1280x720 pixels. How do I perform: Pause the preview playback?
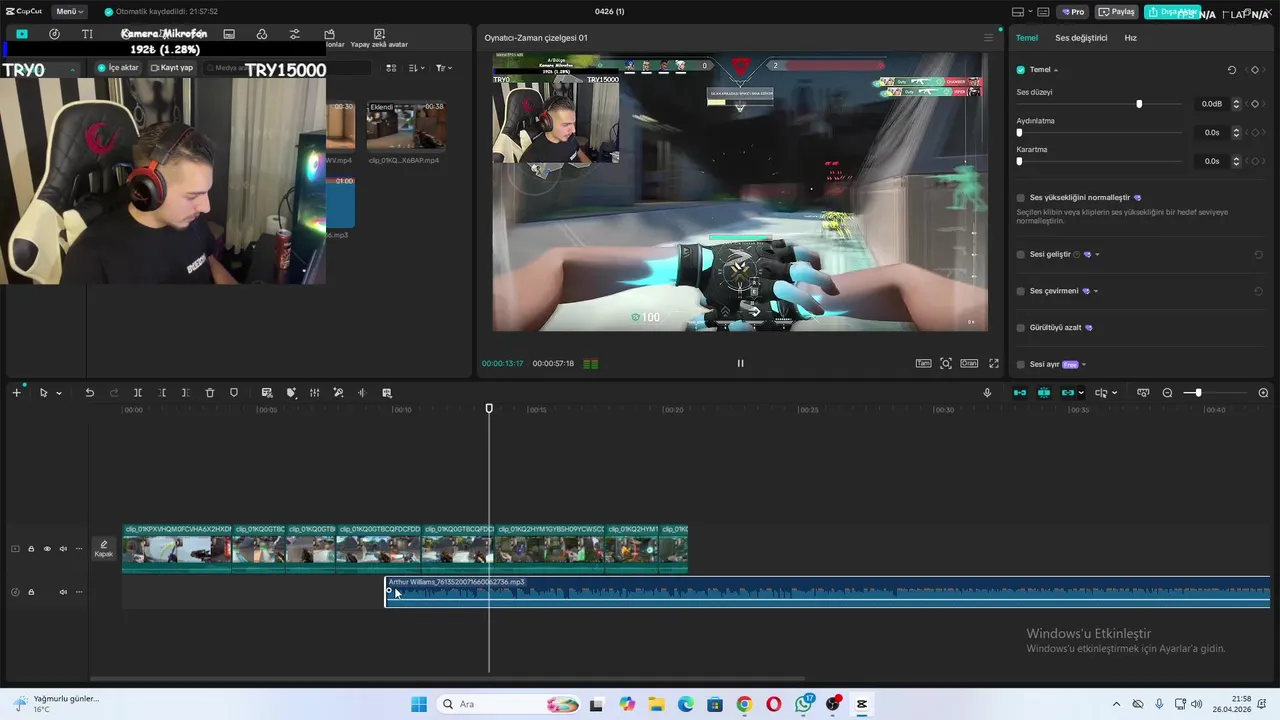pyautogui.click(x=740, y=363)
